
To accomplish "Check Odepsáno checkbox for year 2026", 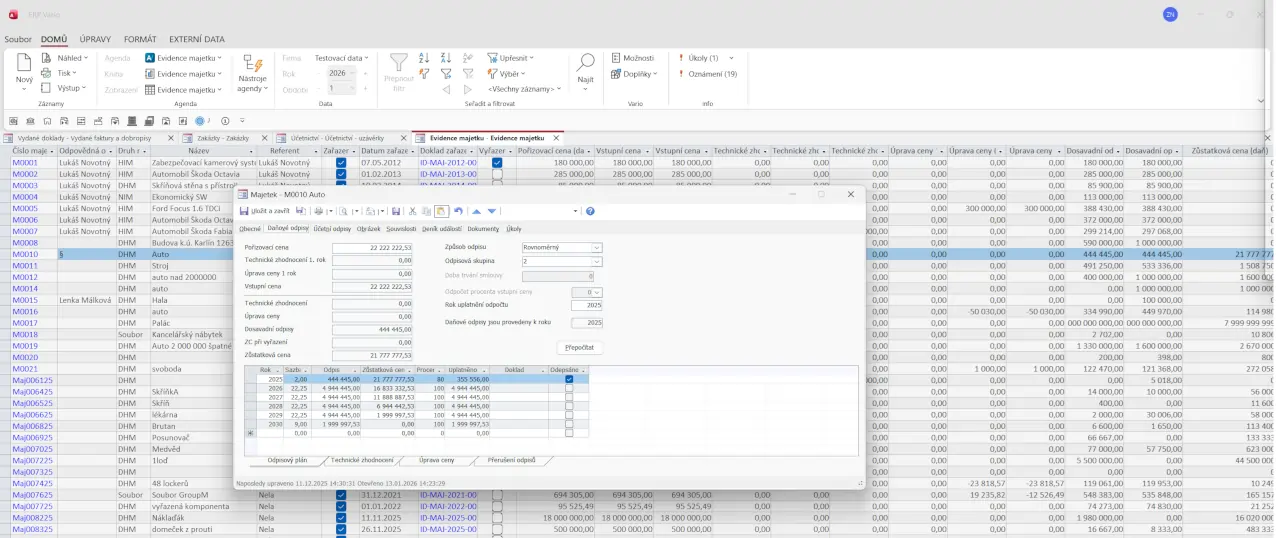I will (x=569, y=388).
